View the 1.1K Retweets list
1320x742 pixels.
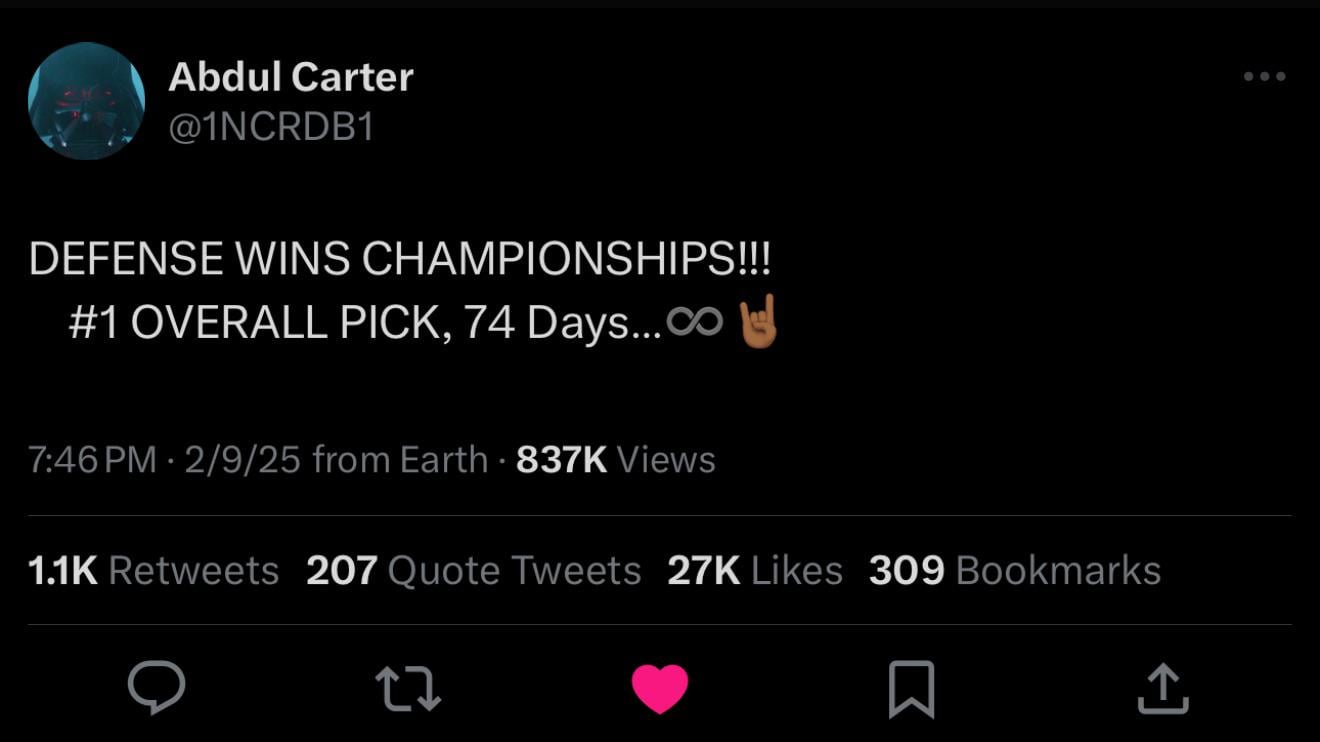coord(153,570)
